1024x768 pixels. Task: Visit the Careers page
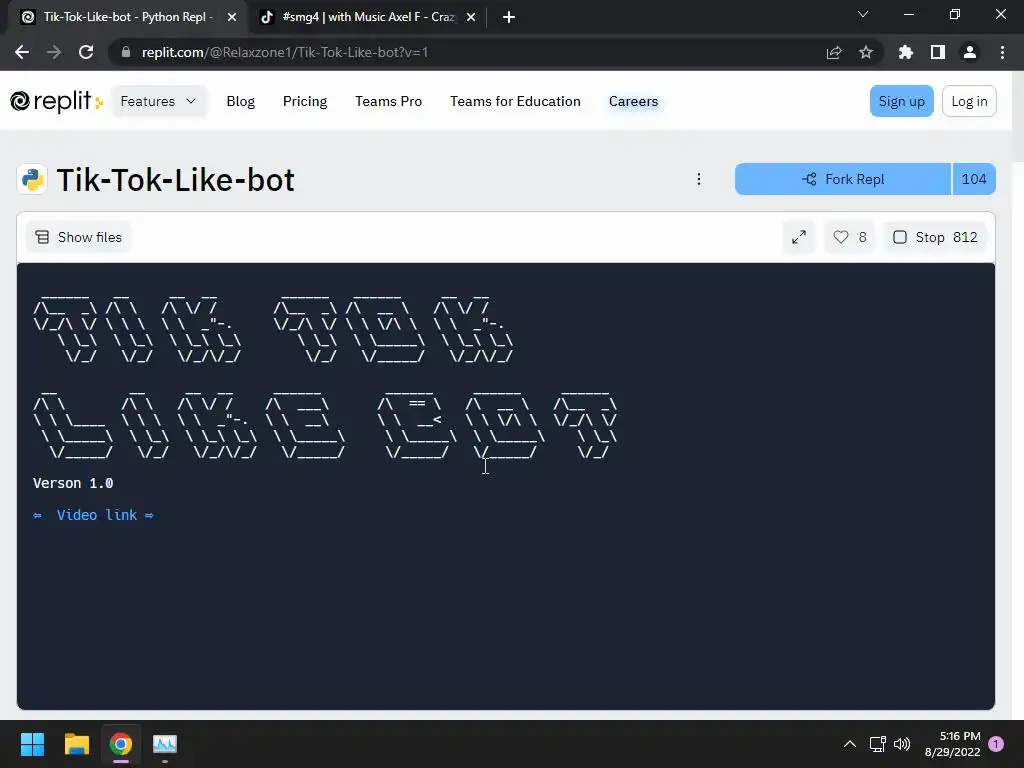point(633,101)
